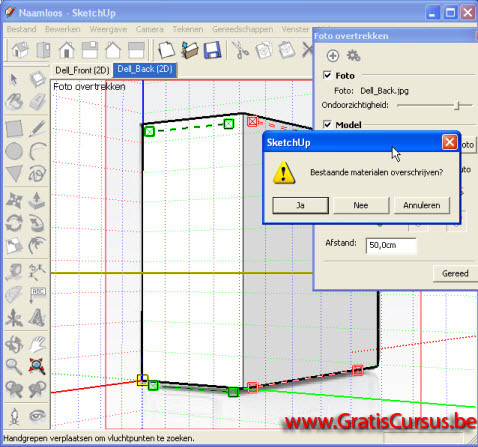Activate the Protractor tool

pyautogui.click(x=14, y=295)
